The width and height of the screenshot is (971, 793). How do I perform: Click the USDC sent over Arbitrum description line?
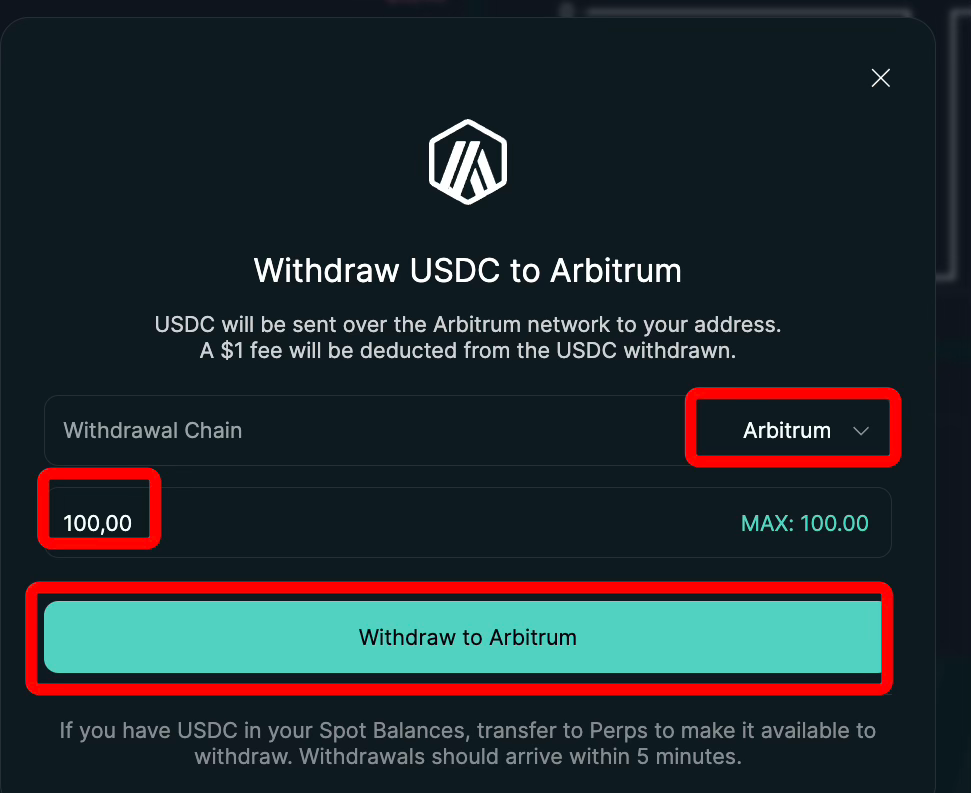point(468,325)
